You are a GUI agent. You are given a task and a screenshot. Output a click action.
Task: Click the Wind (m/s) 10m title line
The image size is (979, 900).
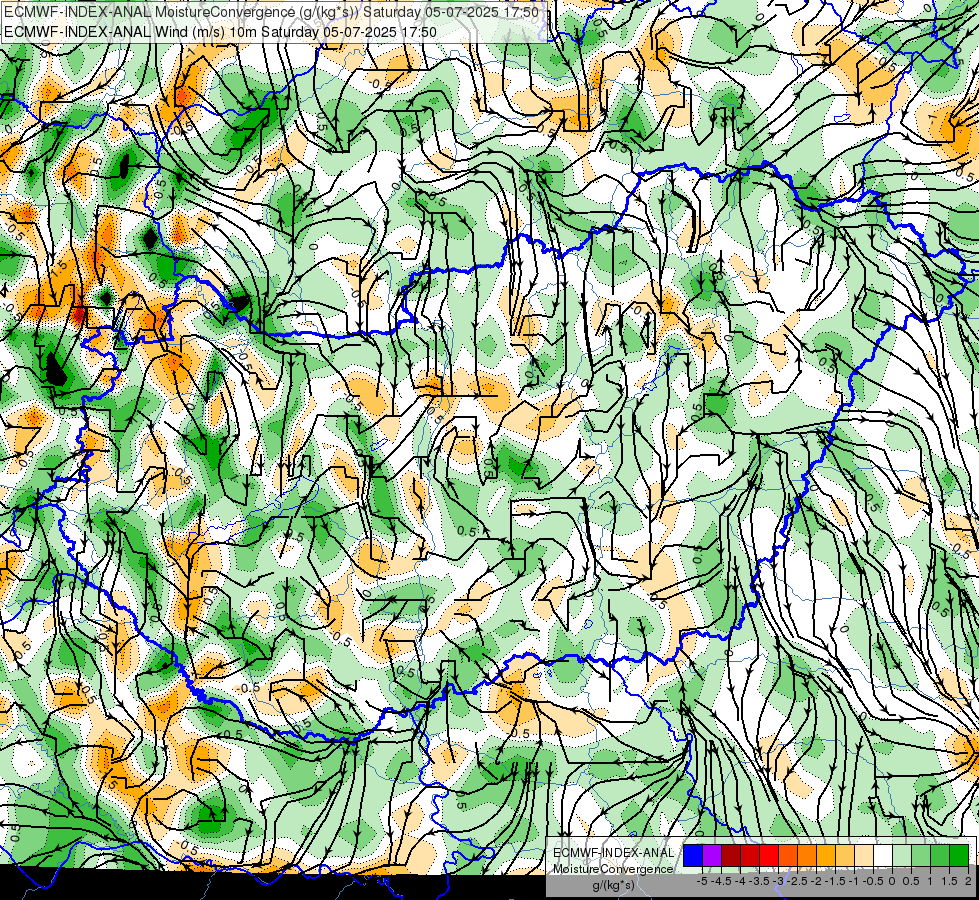click(x=220, y=32)
